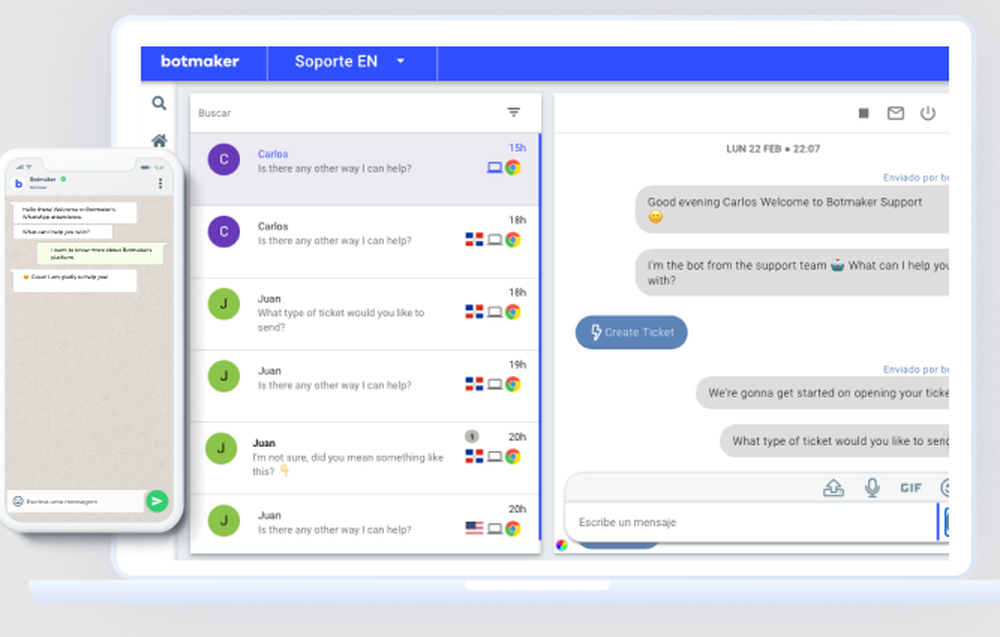Open the conversation filter icon beside Buscar

[513, 112]
